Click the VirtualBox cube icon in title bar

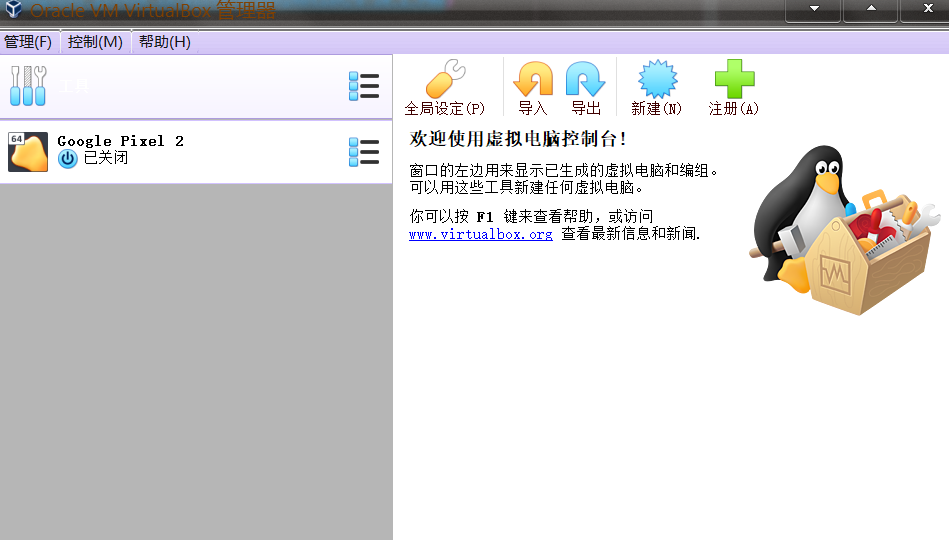(13, 10)
